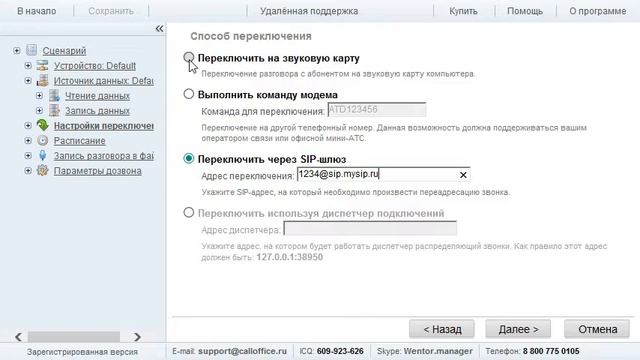Select Переключить используя диспетчер подключений radio
Image resolution: width=640 pixels, height=360 pixels.
click(189, 212)
